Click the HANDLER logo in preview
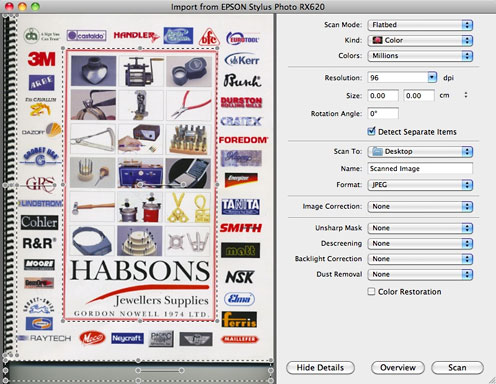The width and height of the screenshot is (496, 384). [x=136, y=36]
